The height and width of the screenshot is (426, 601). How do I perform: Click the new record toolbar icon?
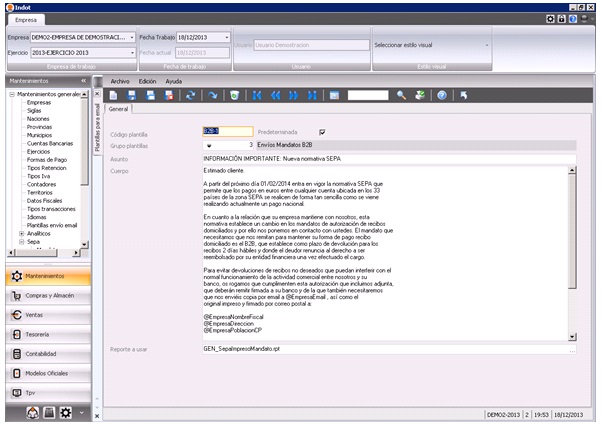pos(114,95)
